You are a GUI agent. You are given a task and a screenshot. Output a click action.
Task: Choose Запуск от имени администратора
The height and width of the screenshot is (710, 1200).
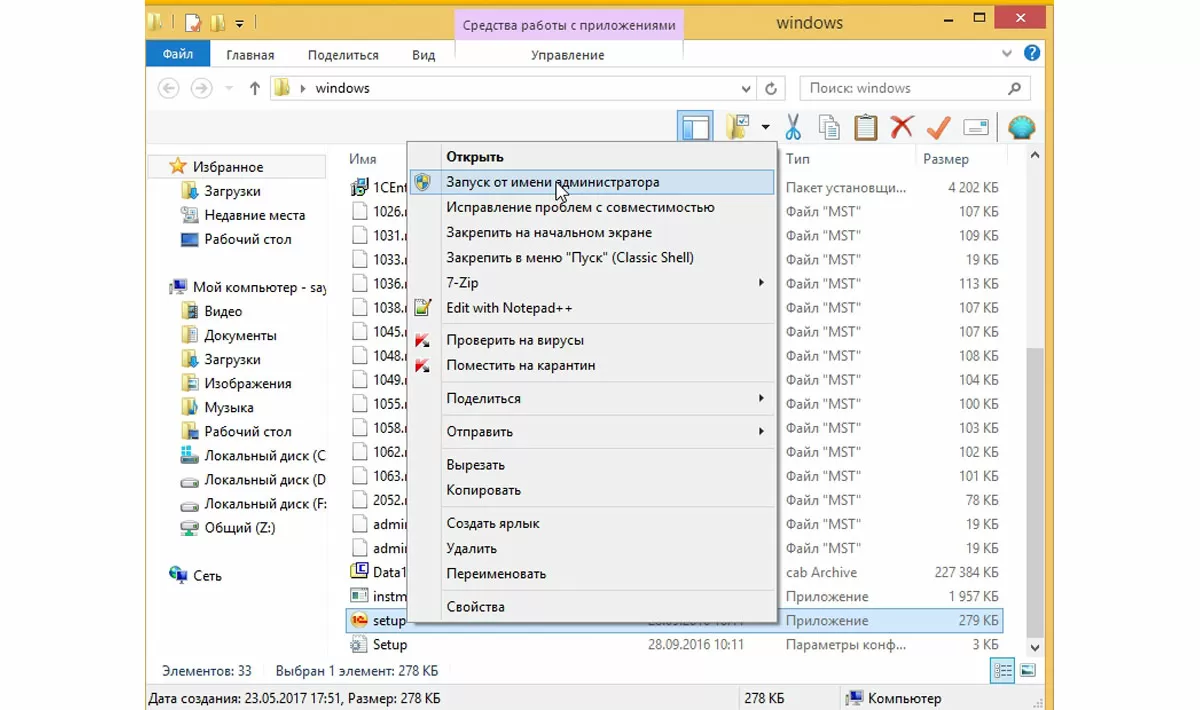(592, 182)
